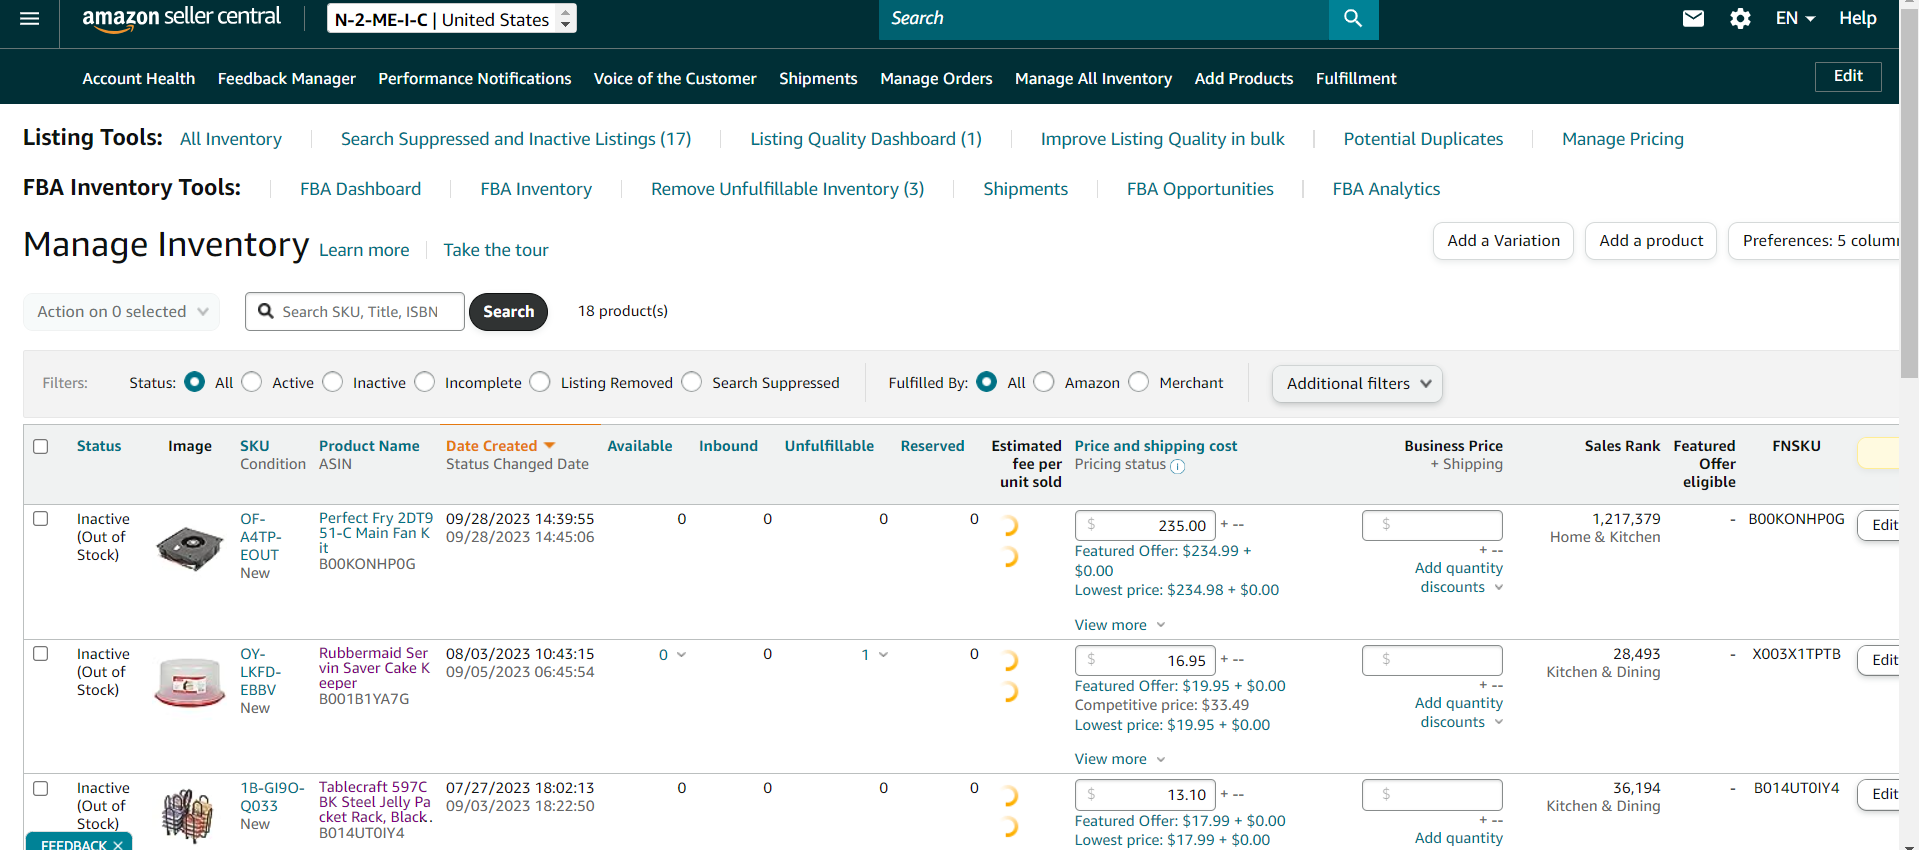The image size is (1919, 850).
Task: Open the Help link in header
Action: pos(1857,19)
